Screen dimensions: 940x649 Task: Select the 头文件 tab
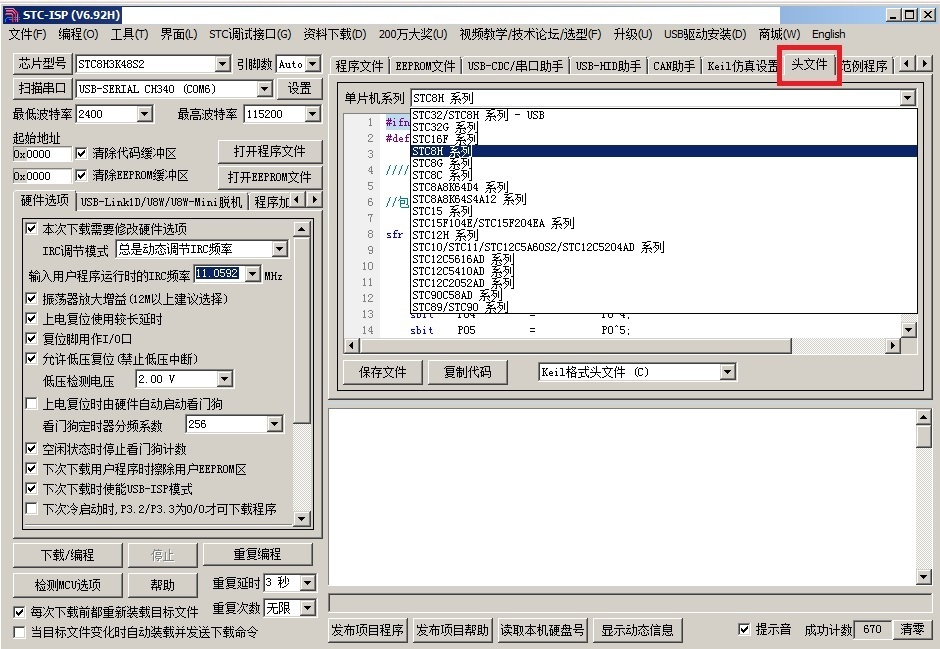click(x=809, y=64)
